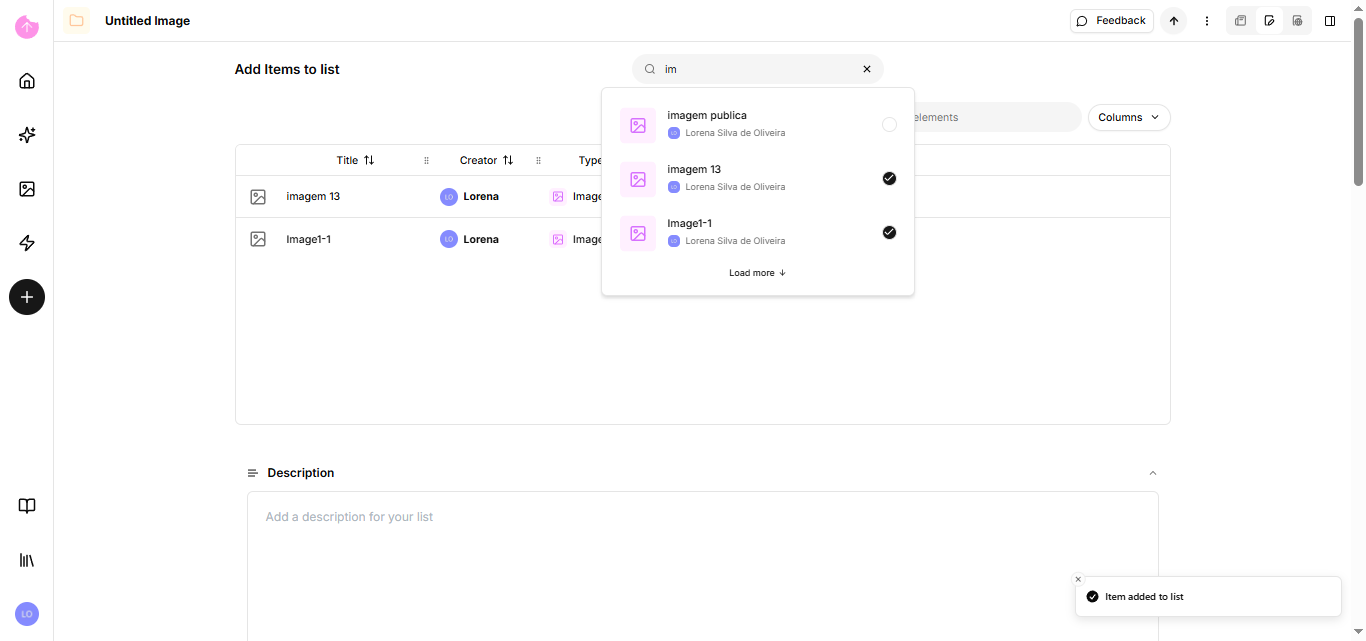Open the Images icon in sidebar
The width and height of the screenshot is (1366, 641).
tap(27, 189)
